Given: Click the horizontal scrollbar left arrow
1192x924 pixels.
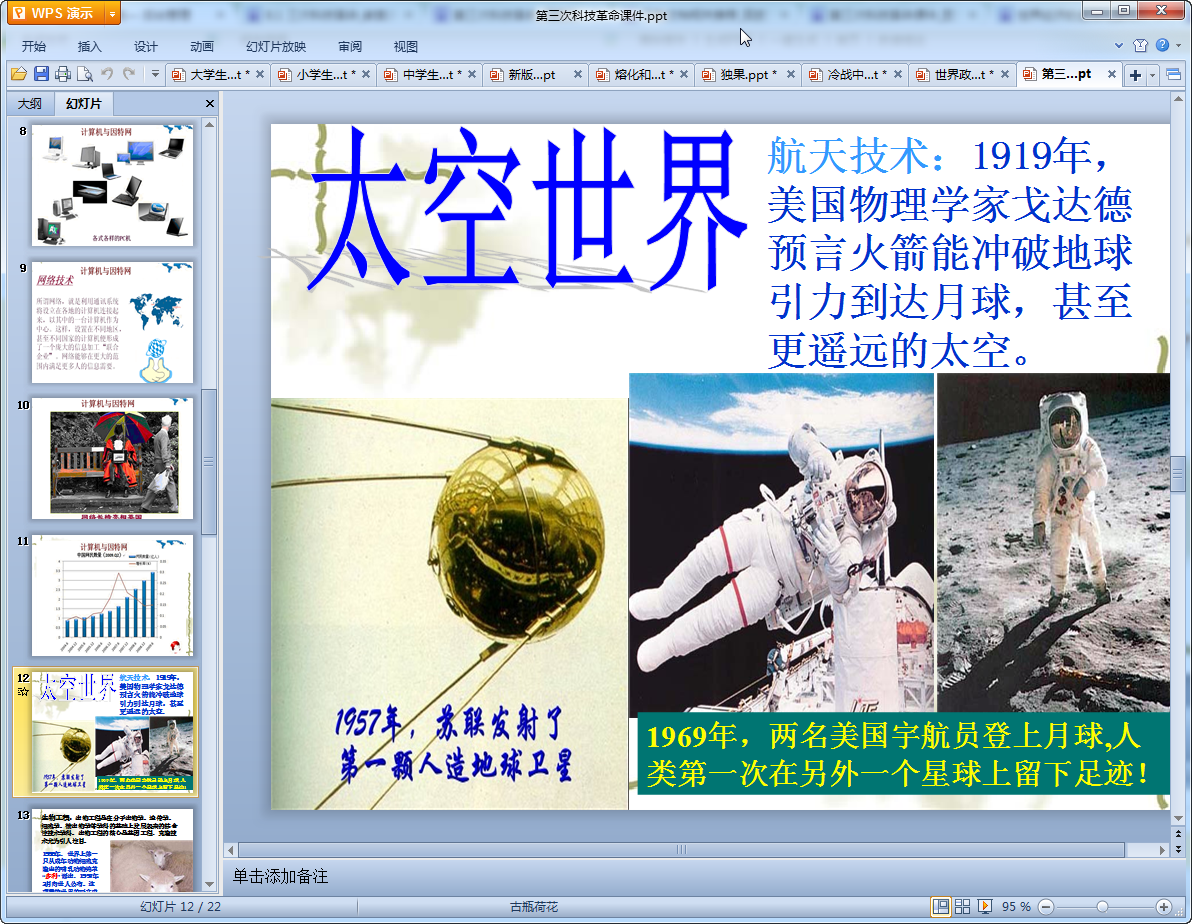Looking at the screenshot, I should [230, 849].
